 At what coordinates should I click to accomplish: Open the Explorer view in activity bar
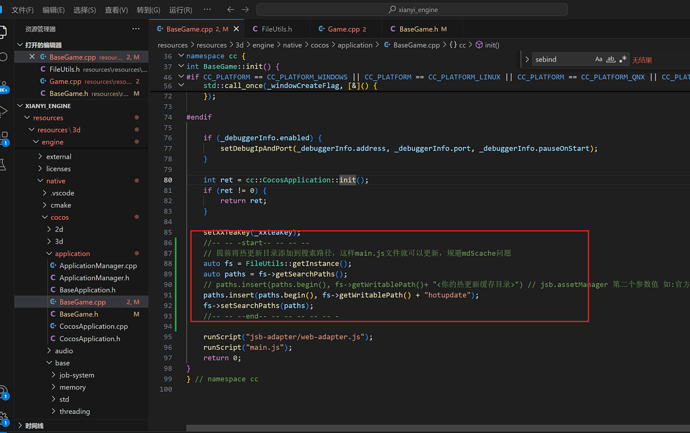pyautogui.click(x=4, y=33)
